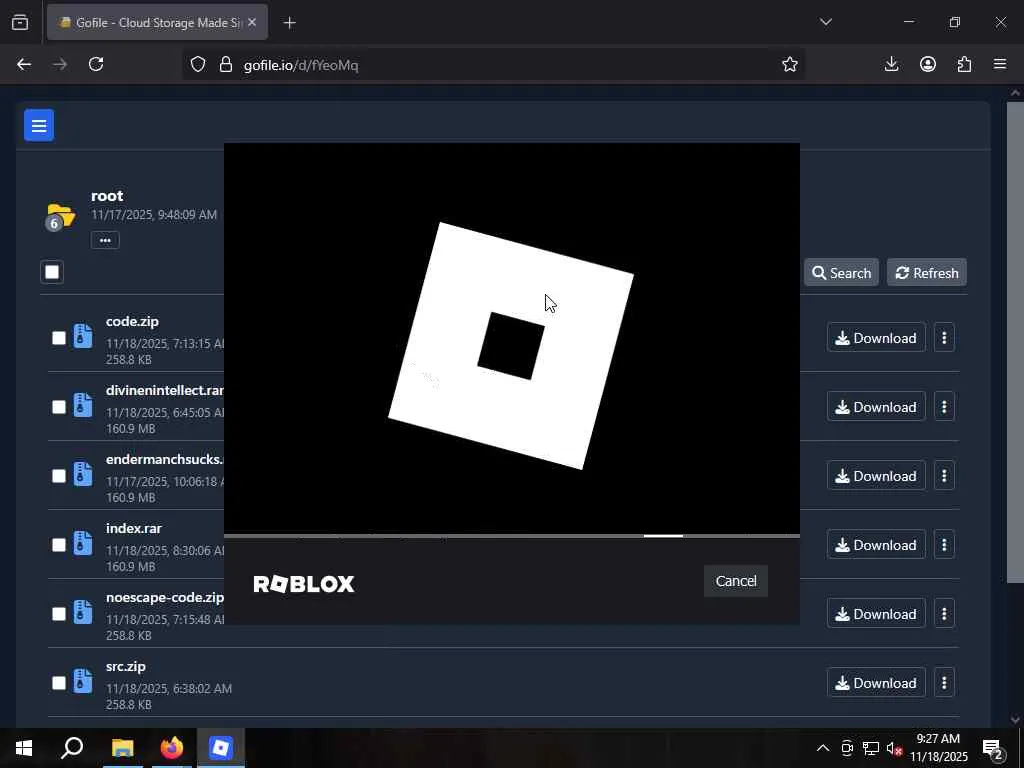This screenshot has height=768, width=1024.
Task: Click the page vertical scrollbar thumb
Action: (1015, 342)
